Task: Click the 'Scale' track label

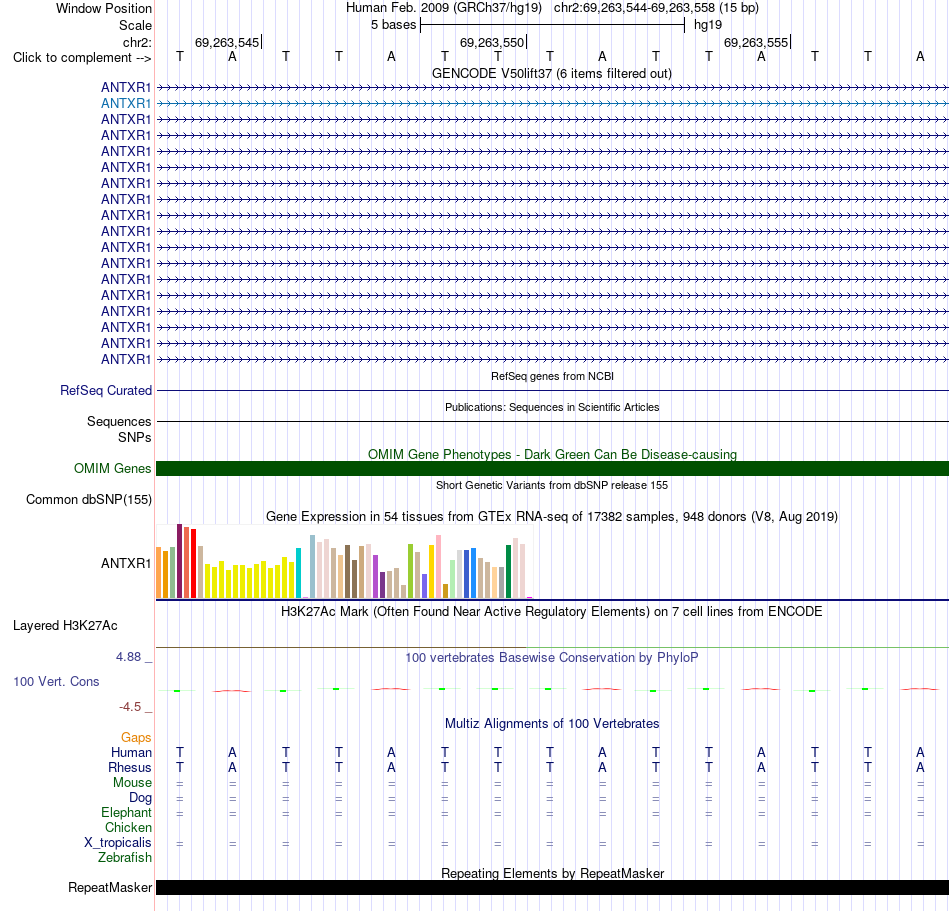Action: tap(135, 25)
